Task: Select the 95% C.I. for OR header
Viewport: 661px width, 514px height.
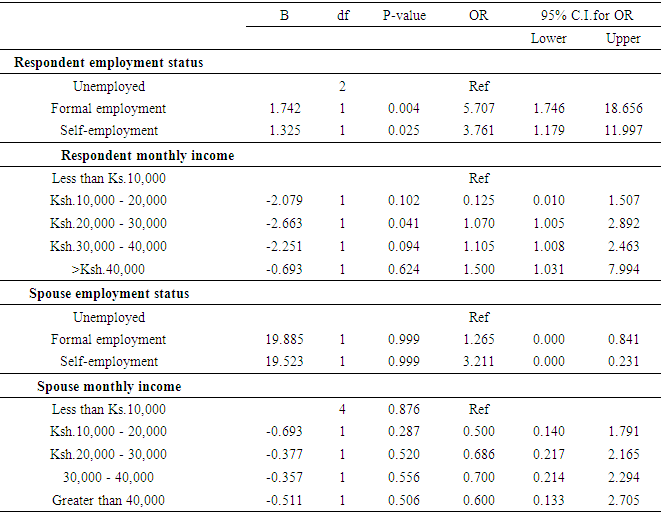Action: (586, 16)
